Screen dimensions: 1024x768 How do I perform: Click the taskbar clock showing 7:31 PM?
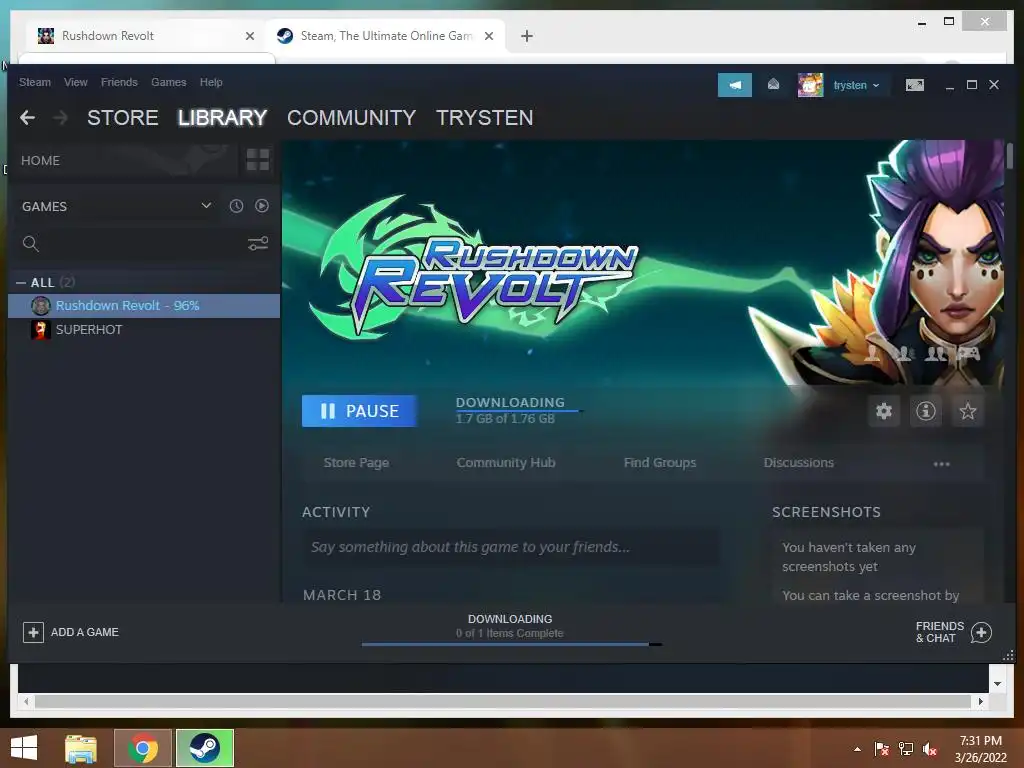click(980, 749)
